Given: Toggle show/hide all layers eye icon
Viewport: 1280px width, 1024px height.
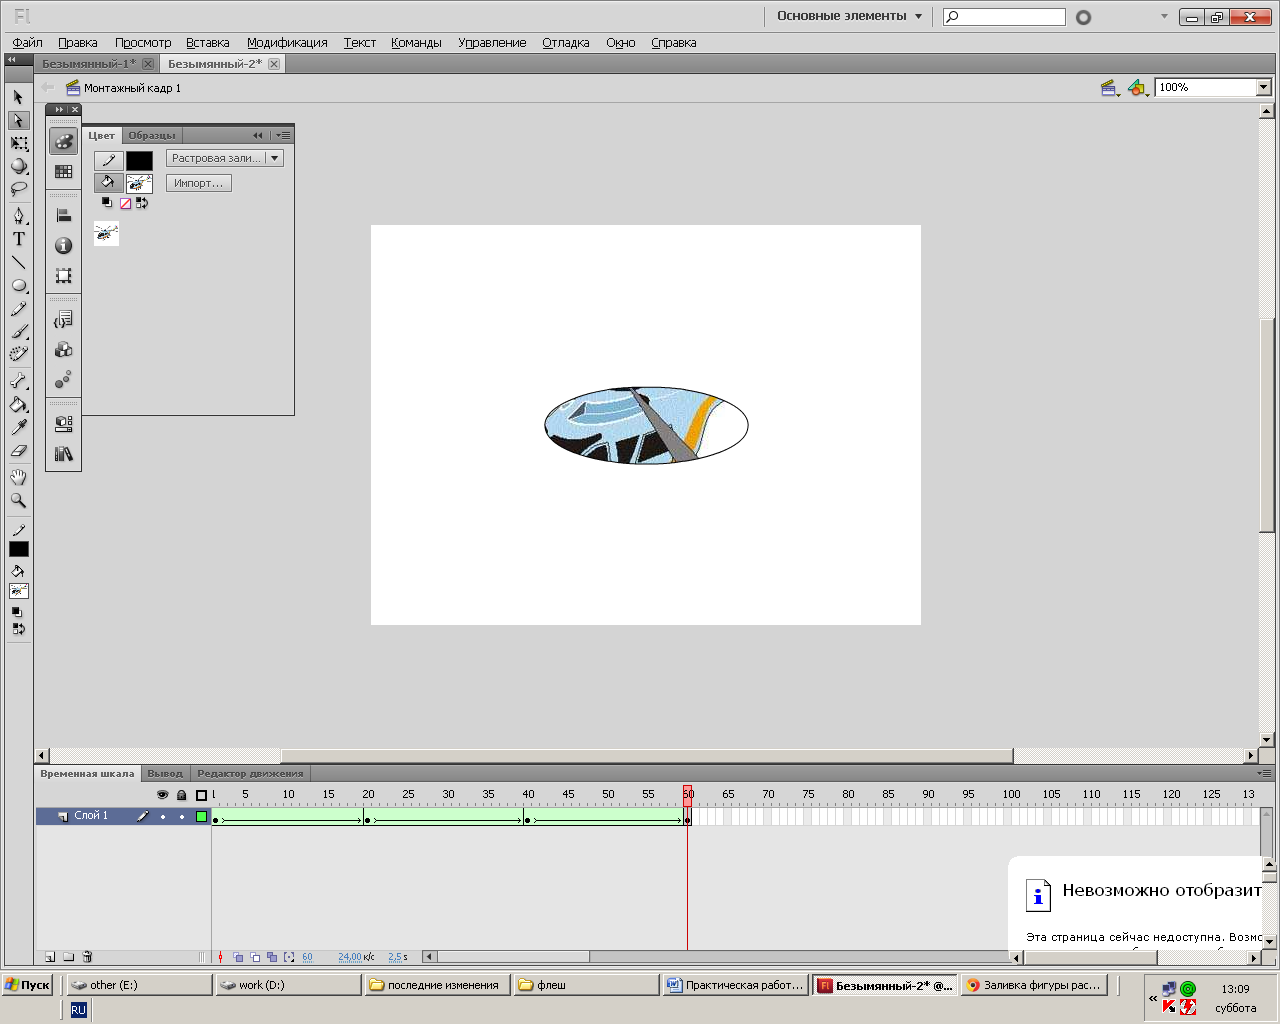Looking at the screenshot, I should coord(163,795).
